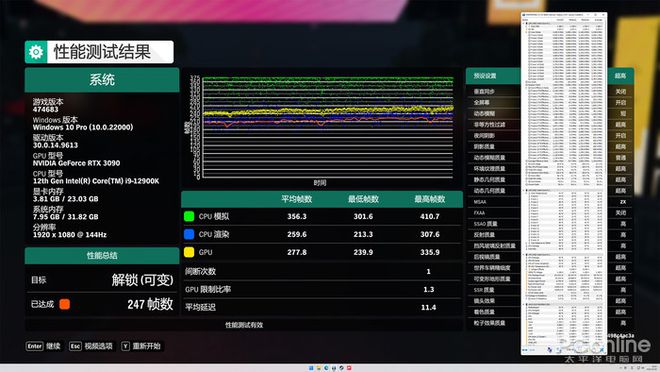Open File Explorer from the taskbar
660x372 pixels.
[x=319, y=368]
